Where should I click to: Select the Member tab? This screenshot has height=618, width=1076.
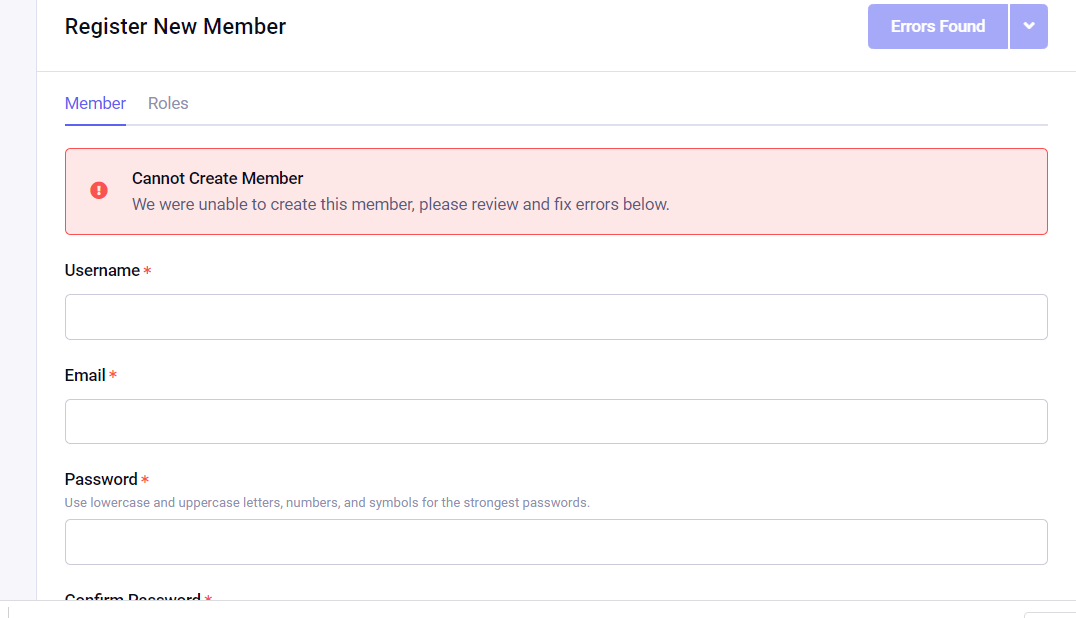click(x=95, y=103)
